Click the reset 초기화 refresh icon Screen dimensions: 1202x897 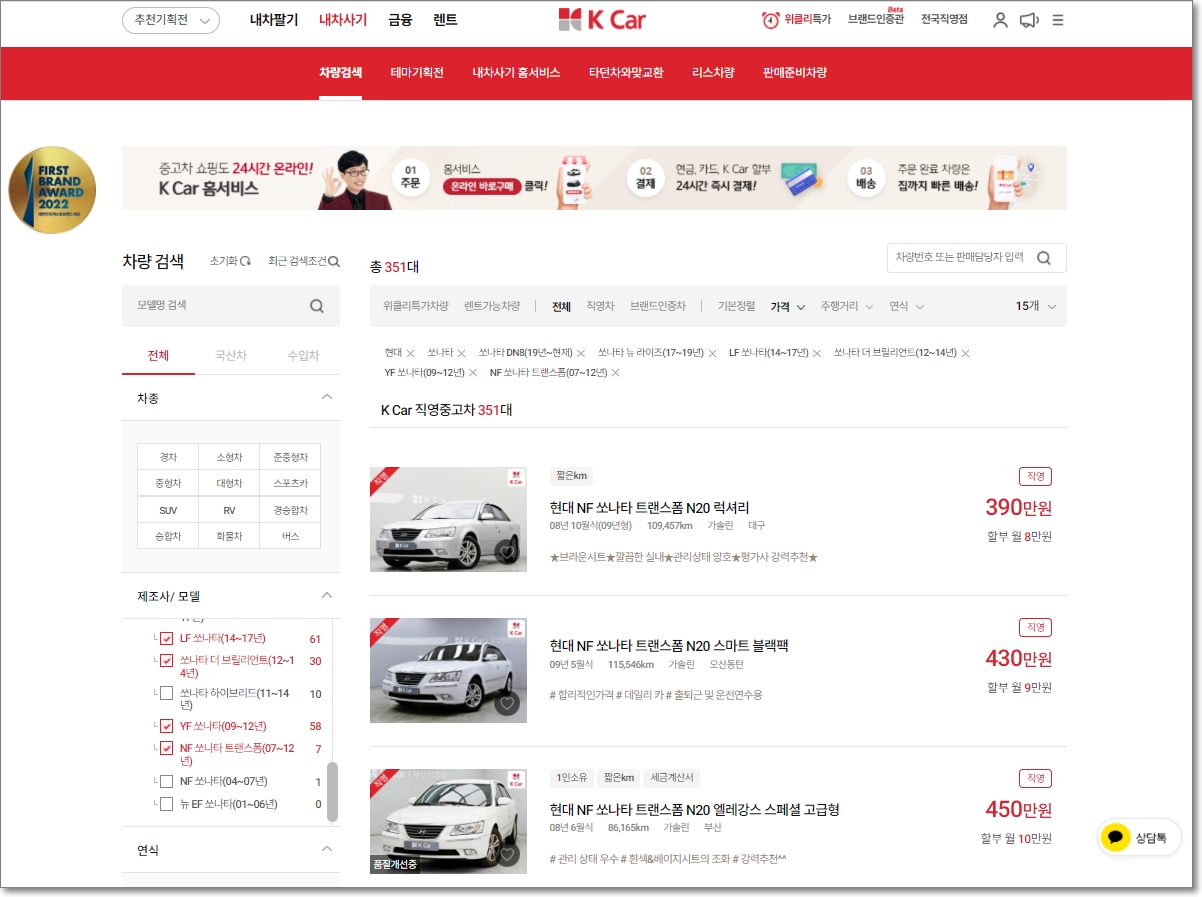[x=246, y=261]
